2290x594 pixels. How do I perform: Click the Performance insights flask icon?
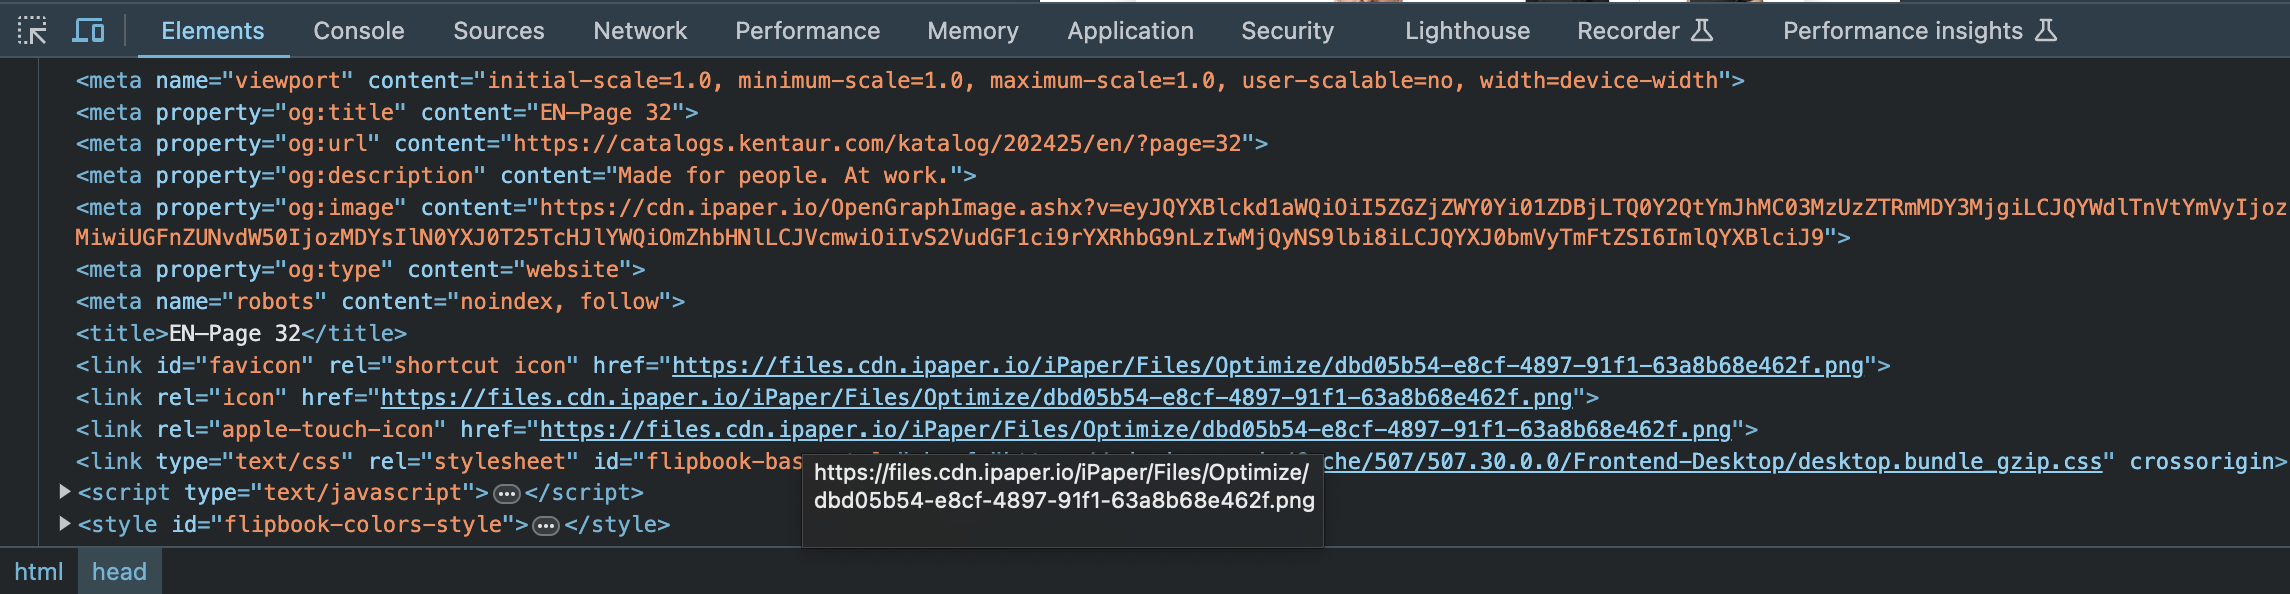coord(2046,31)
